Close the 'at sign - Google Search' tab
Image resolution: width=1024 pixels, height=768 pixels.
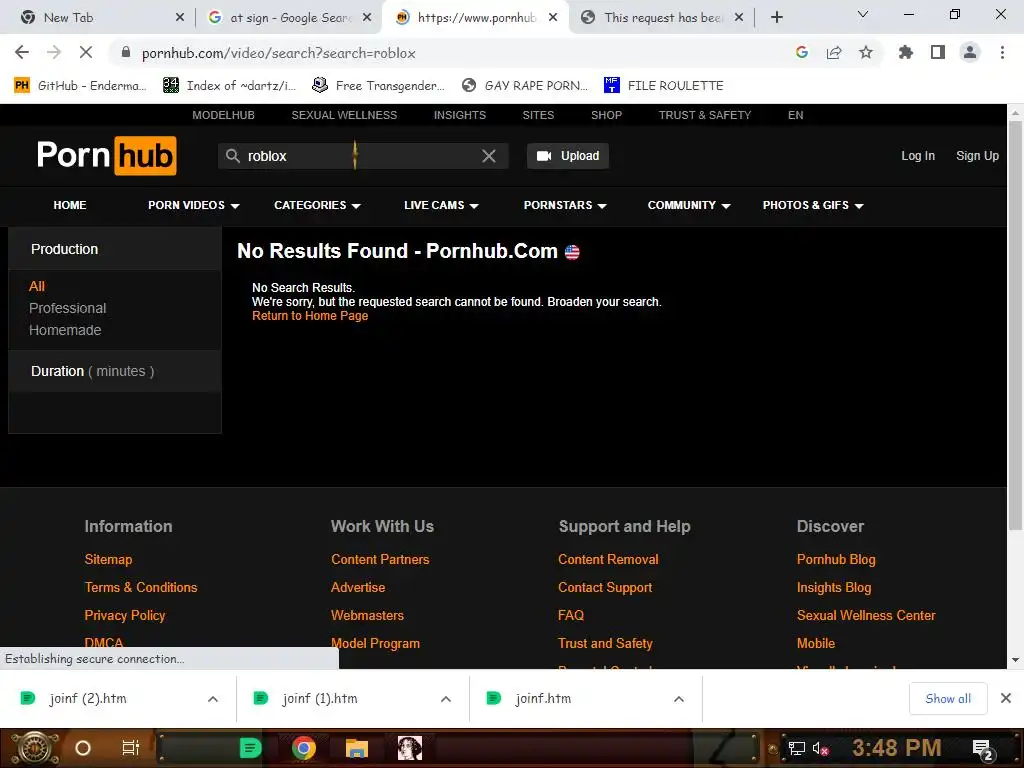367,18
